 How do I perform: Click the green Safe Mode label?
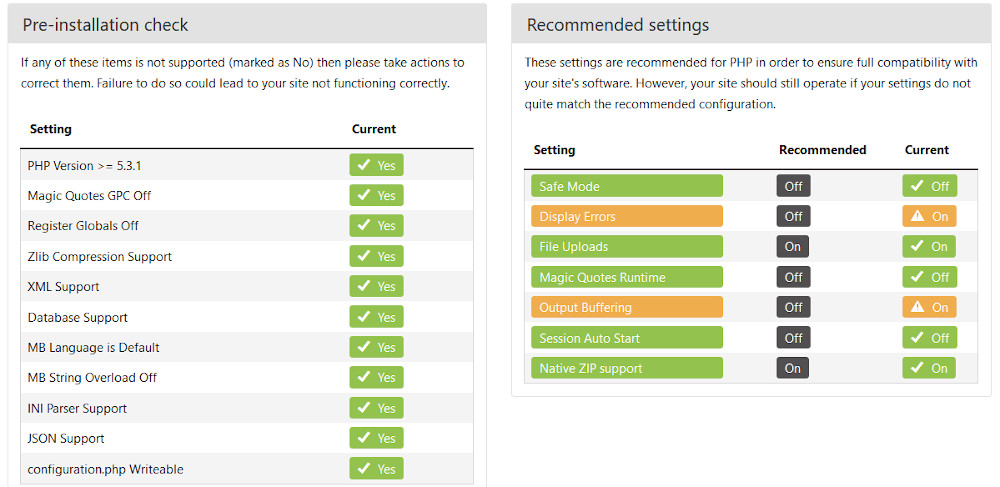coord(627,186)
